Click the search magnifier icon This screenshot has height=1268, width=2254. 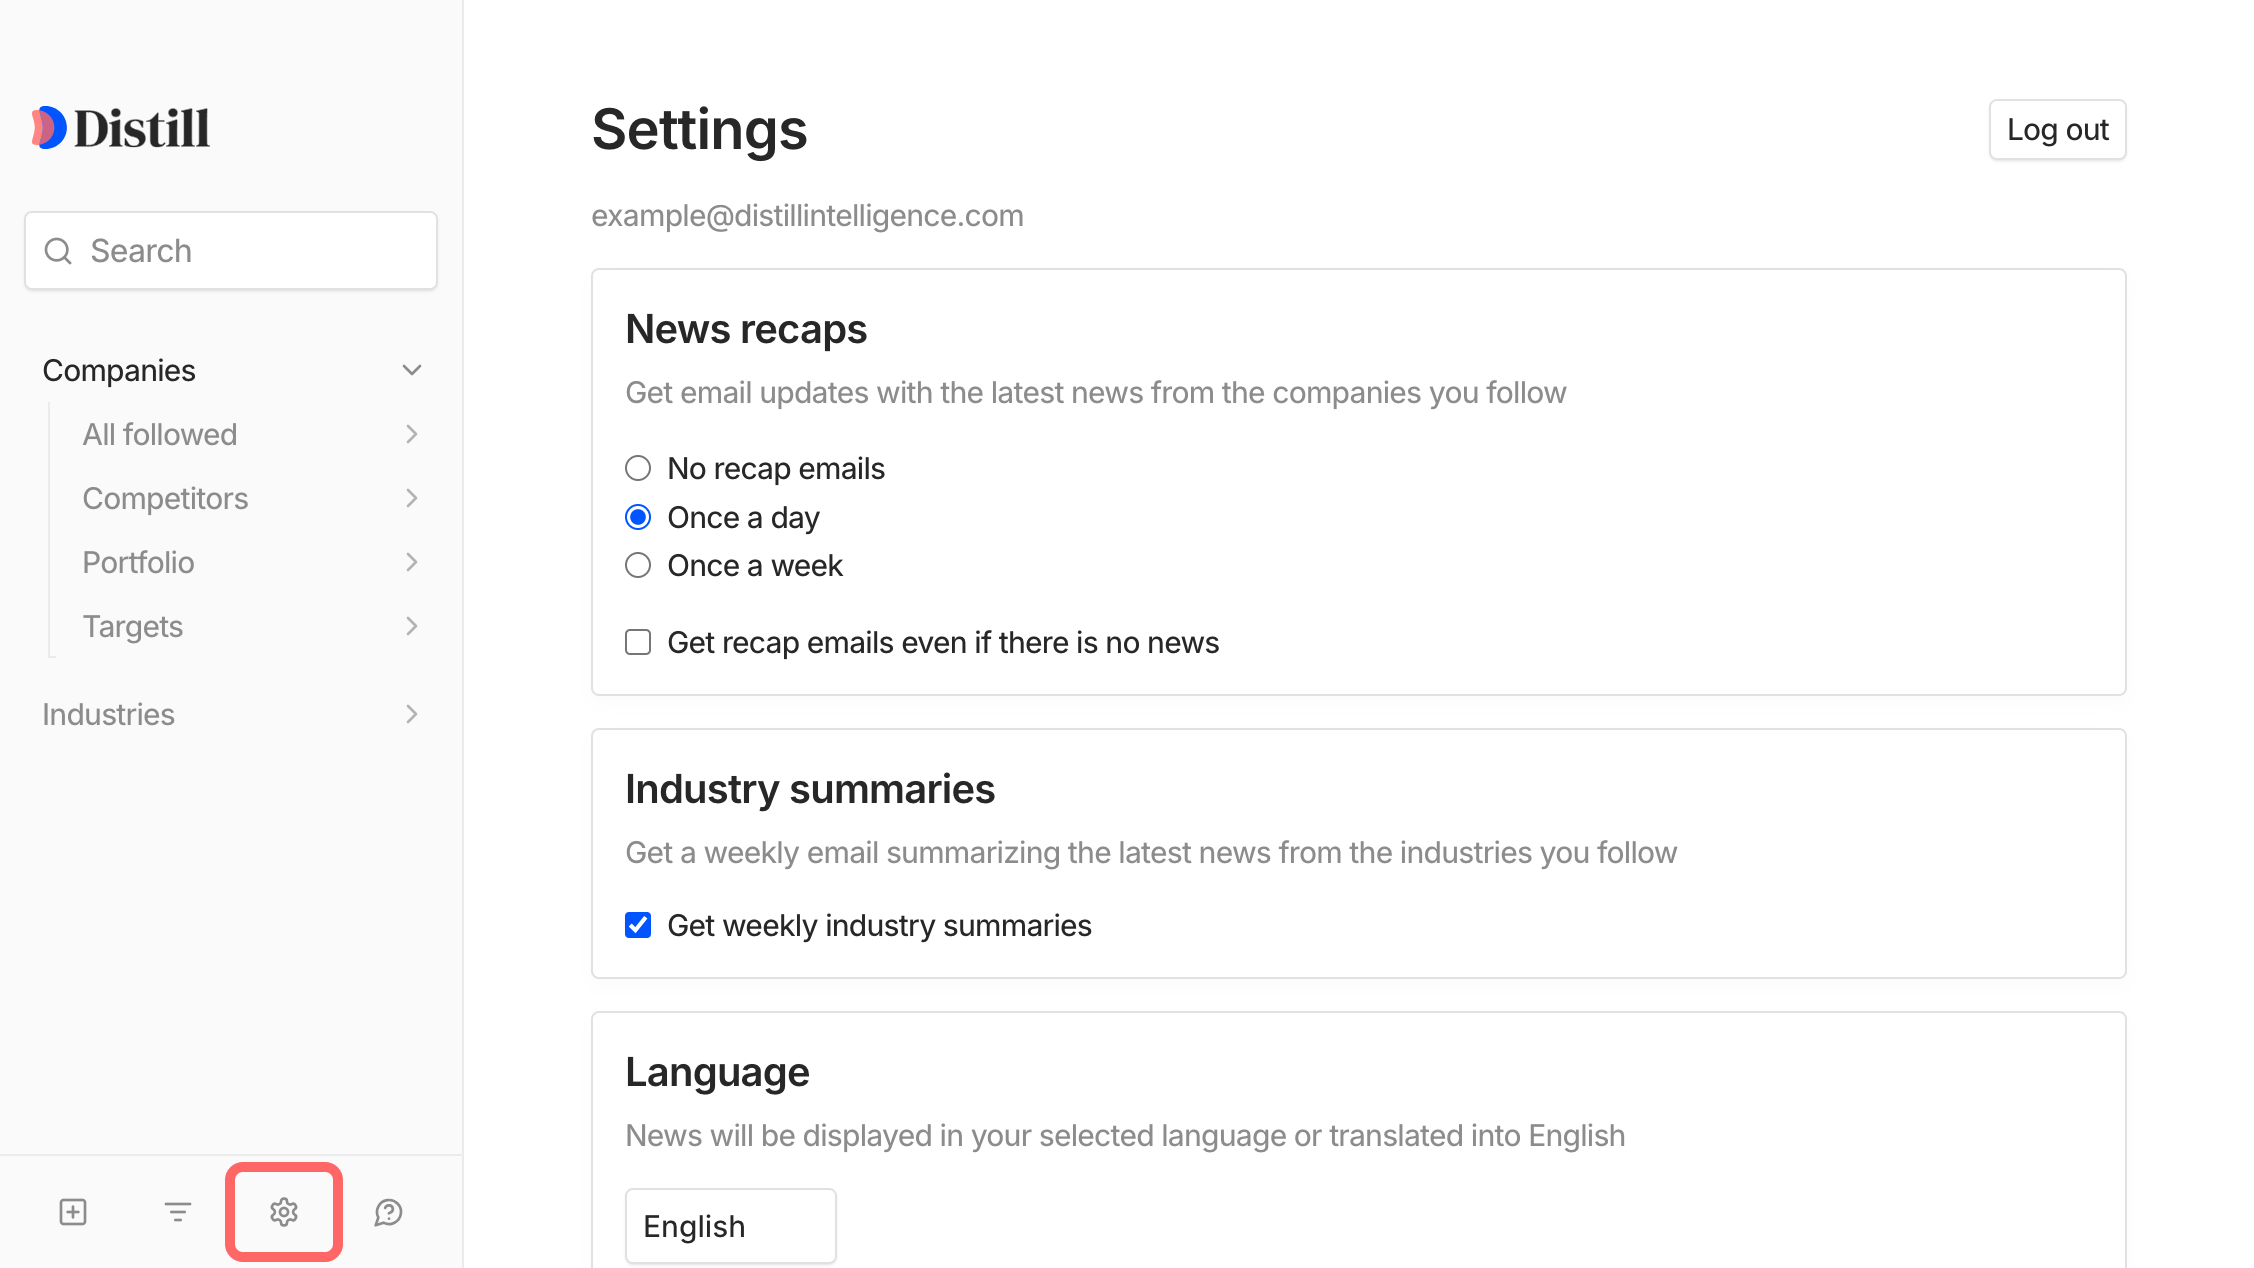coord(57,250)
